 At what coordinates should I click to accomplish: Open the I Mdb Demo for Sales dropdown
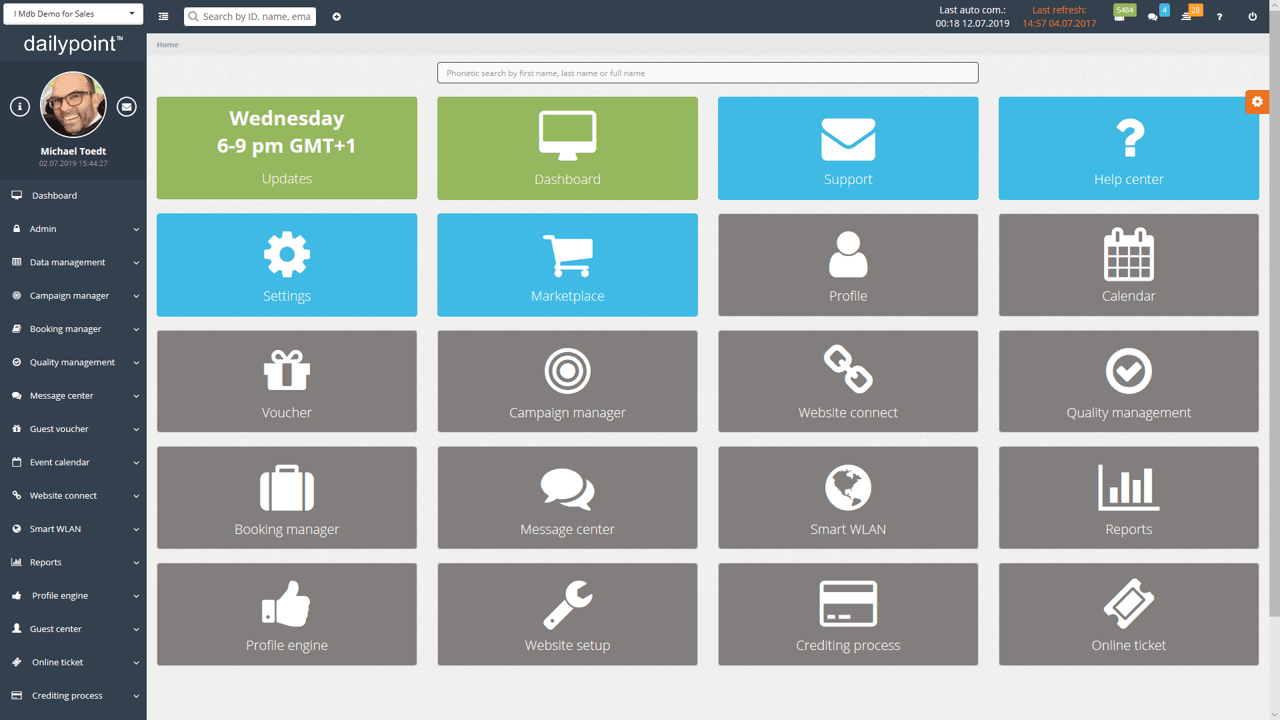click(x=71, y=14)
